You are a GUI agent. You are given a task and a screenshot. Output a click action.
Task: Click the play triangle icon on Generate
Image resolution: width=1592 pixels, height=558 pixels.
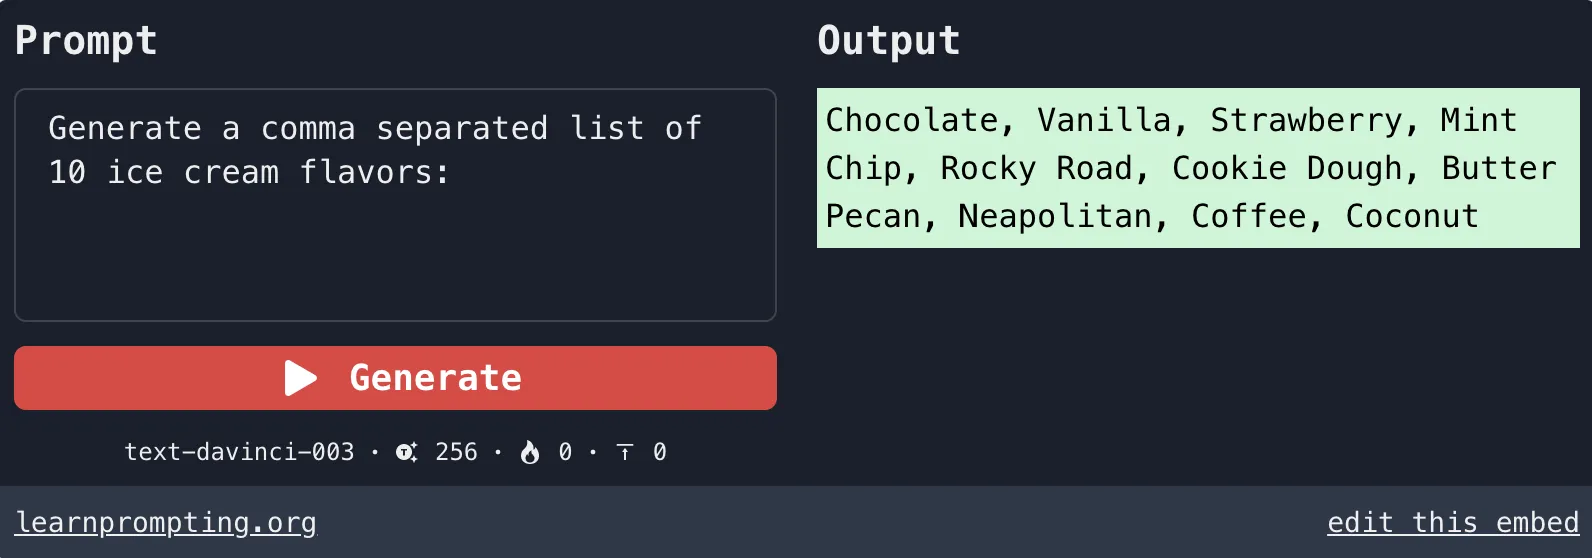pyautogui.click(x=300, y=378)
